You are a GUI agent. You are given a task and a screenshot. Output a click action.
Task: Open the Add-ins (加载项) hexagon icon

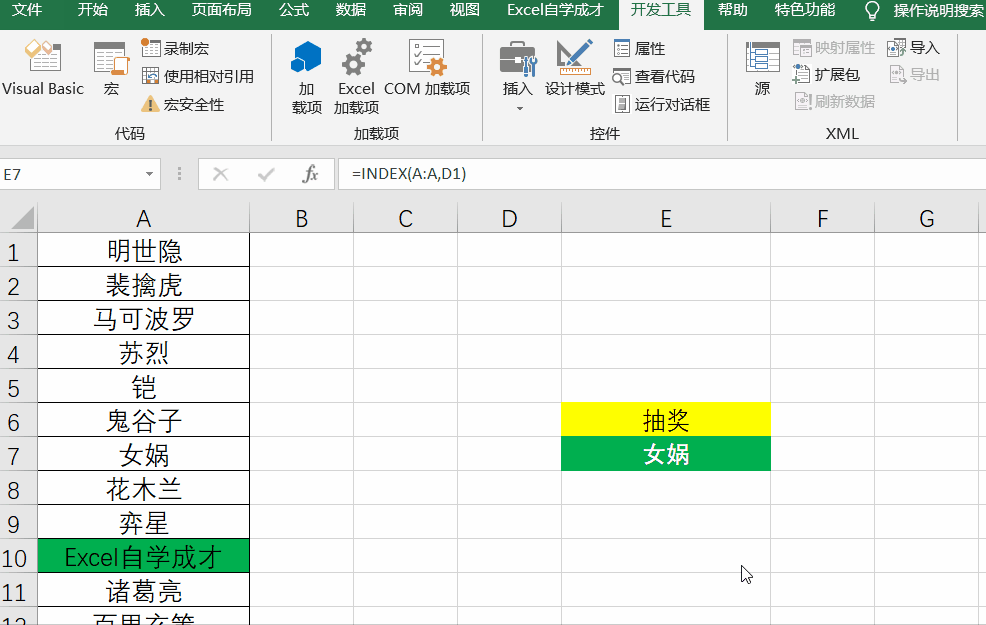[x=306, y=77]
